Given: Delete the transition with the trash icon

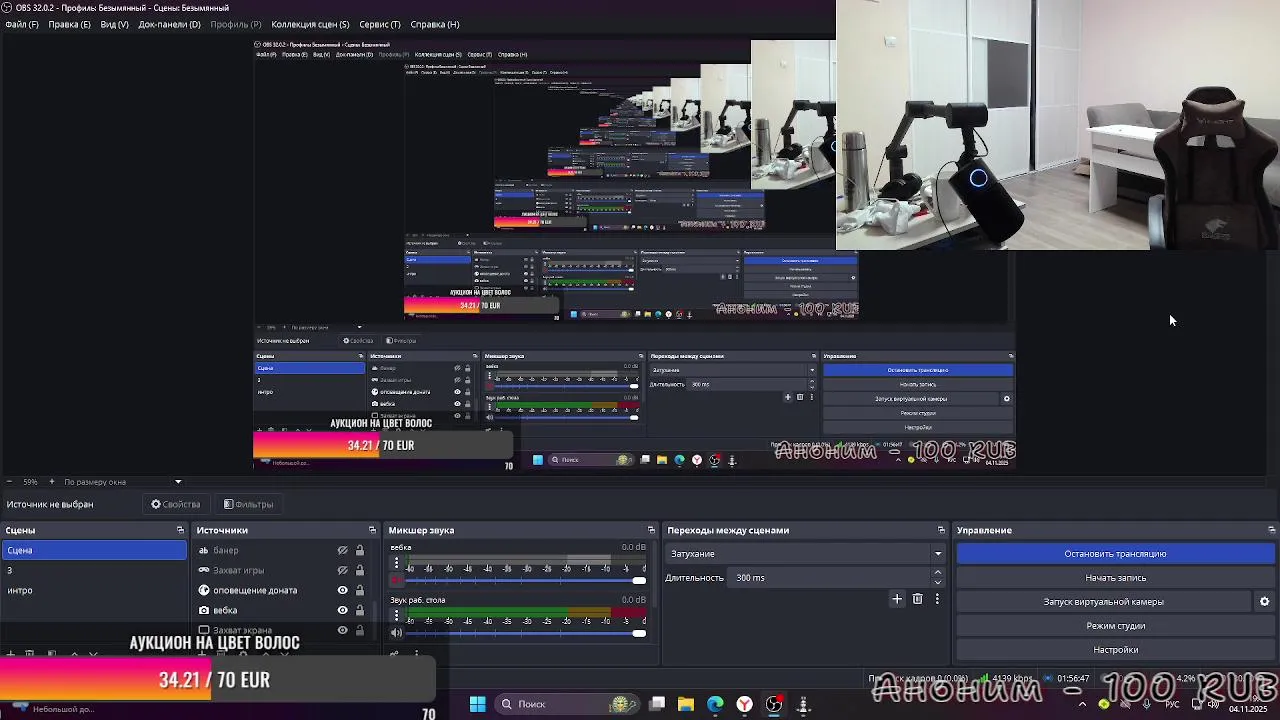Looking at the screenshot, I should [917, 599].
